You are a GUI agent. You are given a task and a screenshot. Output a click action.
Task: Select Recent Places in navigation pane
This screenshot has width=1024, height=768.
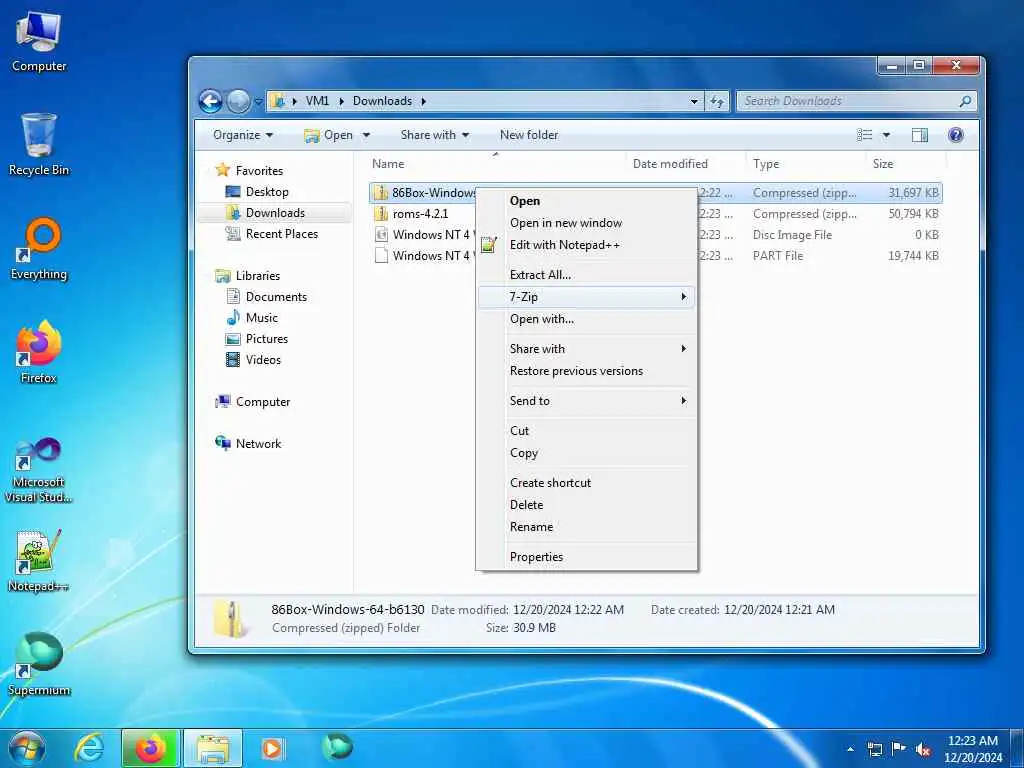click(272, 234)
